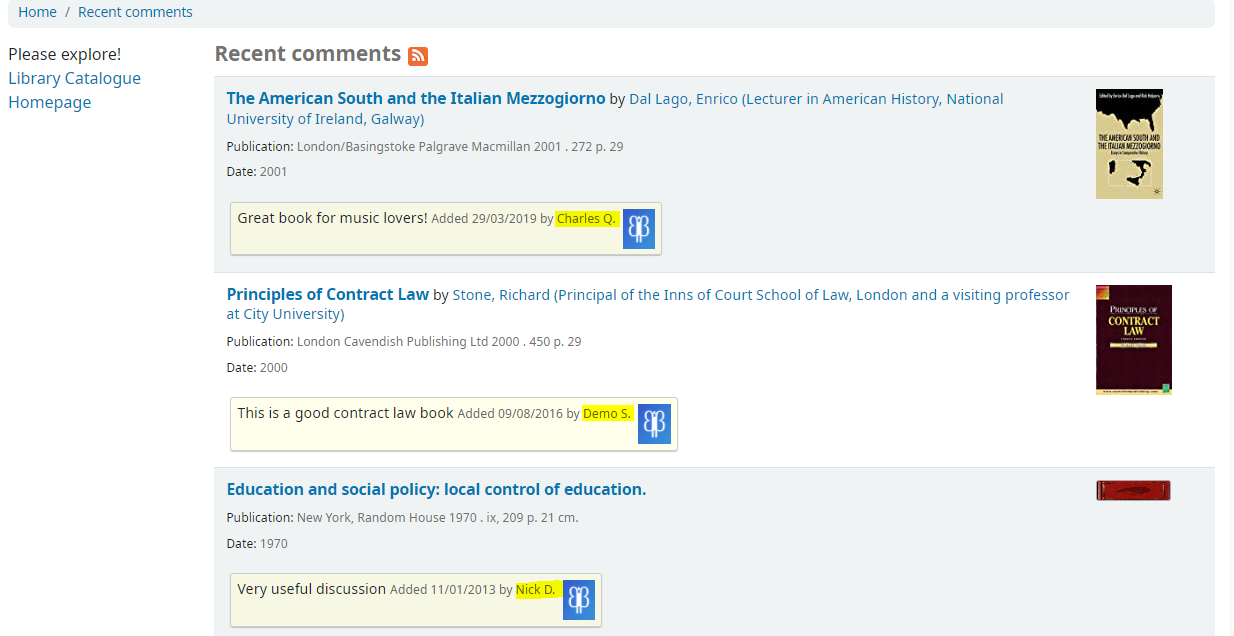This screenshot has width=1234, height=636.
Task: Click Charles Q.'s blue avatar icon
Action: (x=639, y=229)
